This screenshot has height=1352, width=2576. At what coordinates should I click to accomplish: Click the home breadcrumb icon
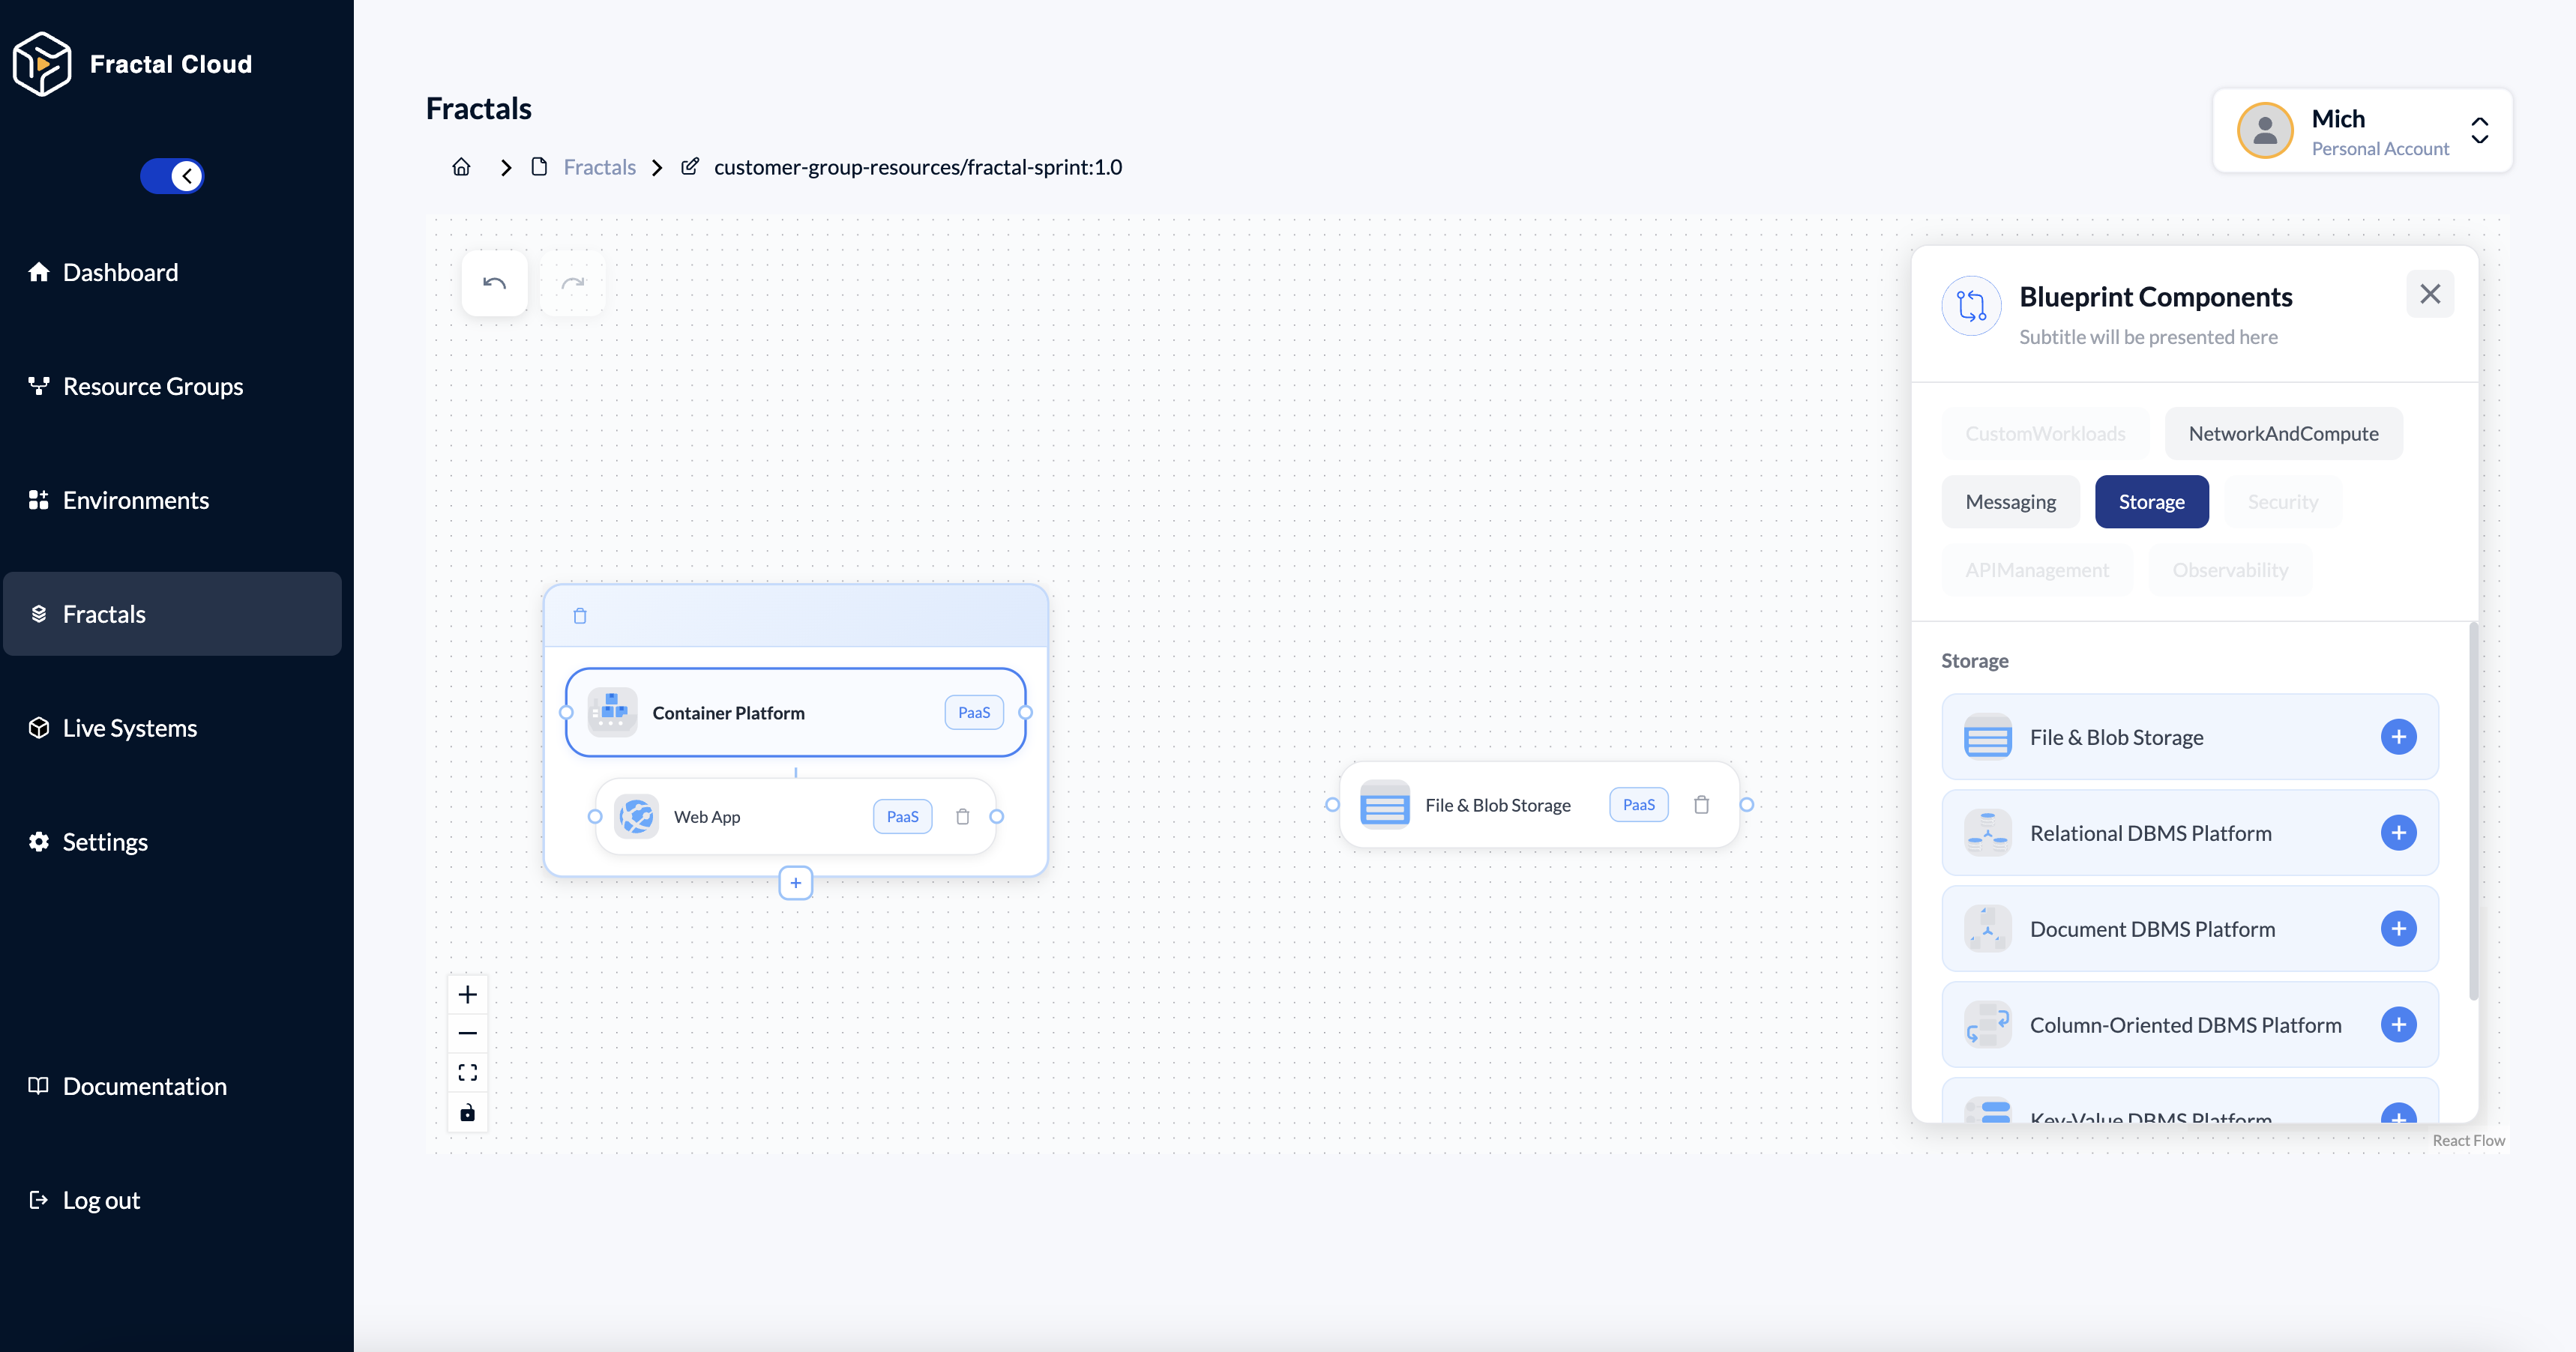coord(461,167)
